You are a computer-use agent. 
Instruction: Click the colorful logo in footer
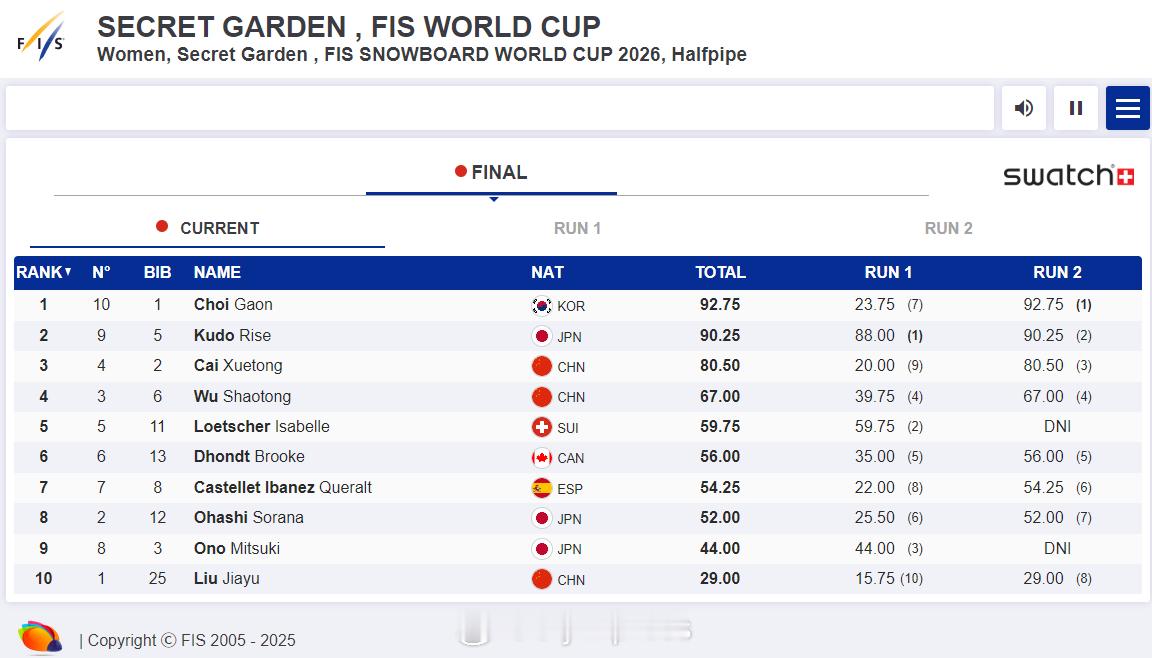[x=40, y=637]
